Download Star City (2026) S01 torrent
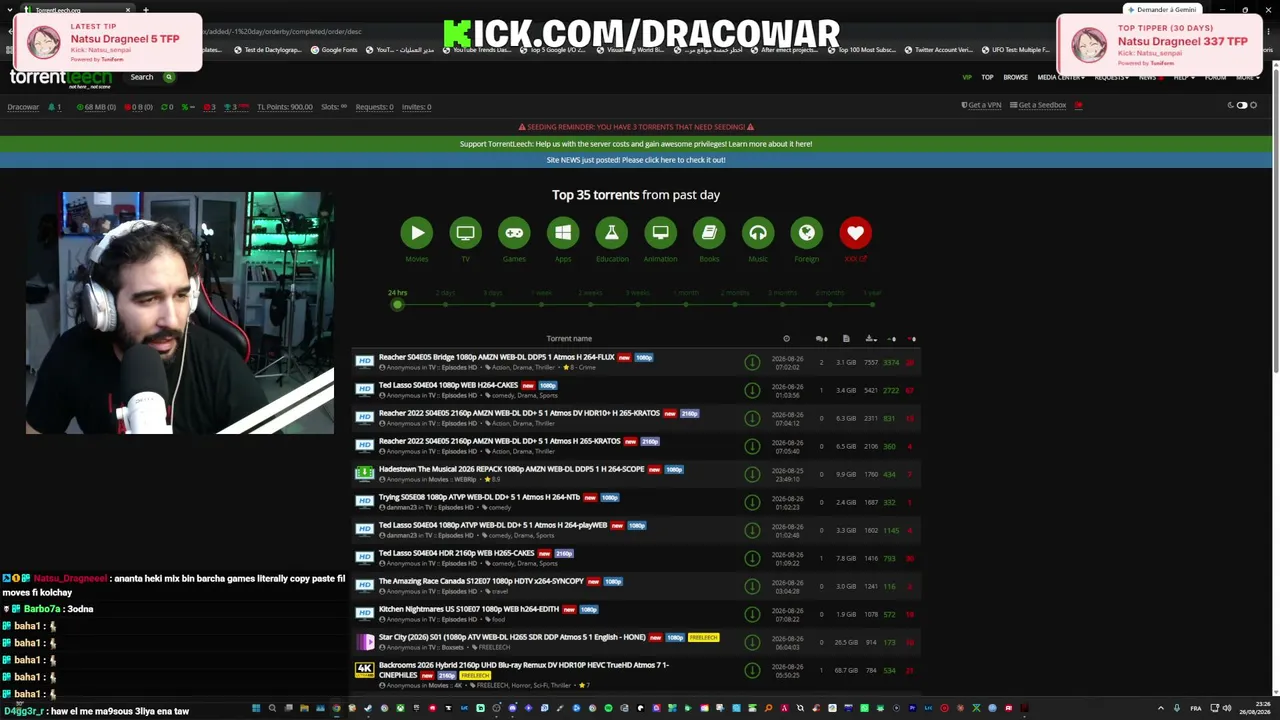The height and width of the screenshot is (720, 1280). pyautogui.click(x=752, y=642)
